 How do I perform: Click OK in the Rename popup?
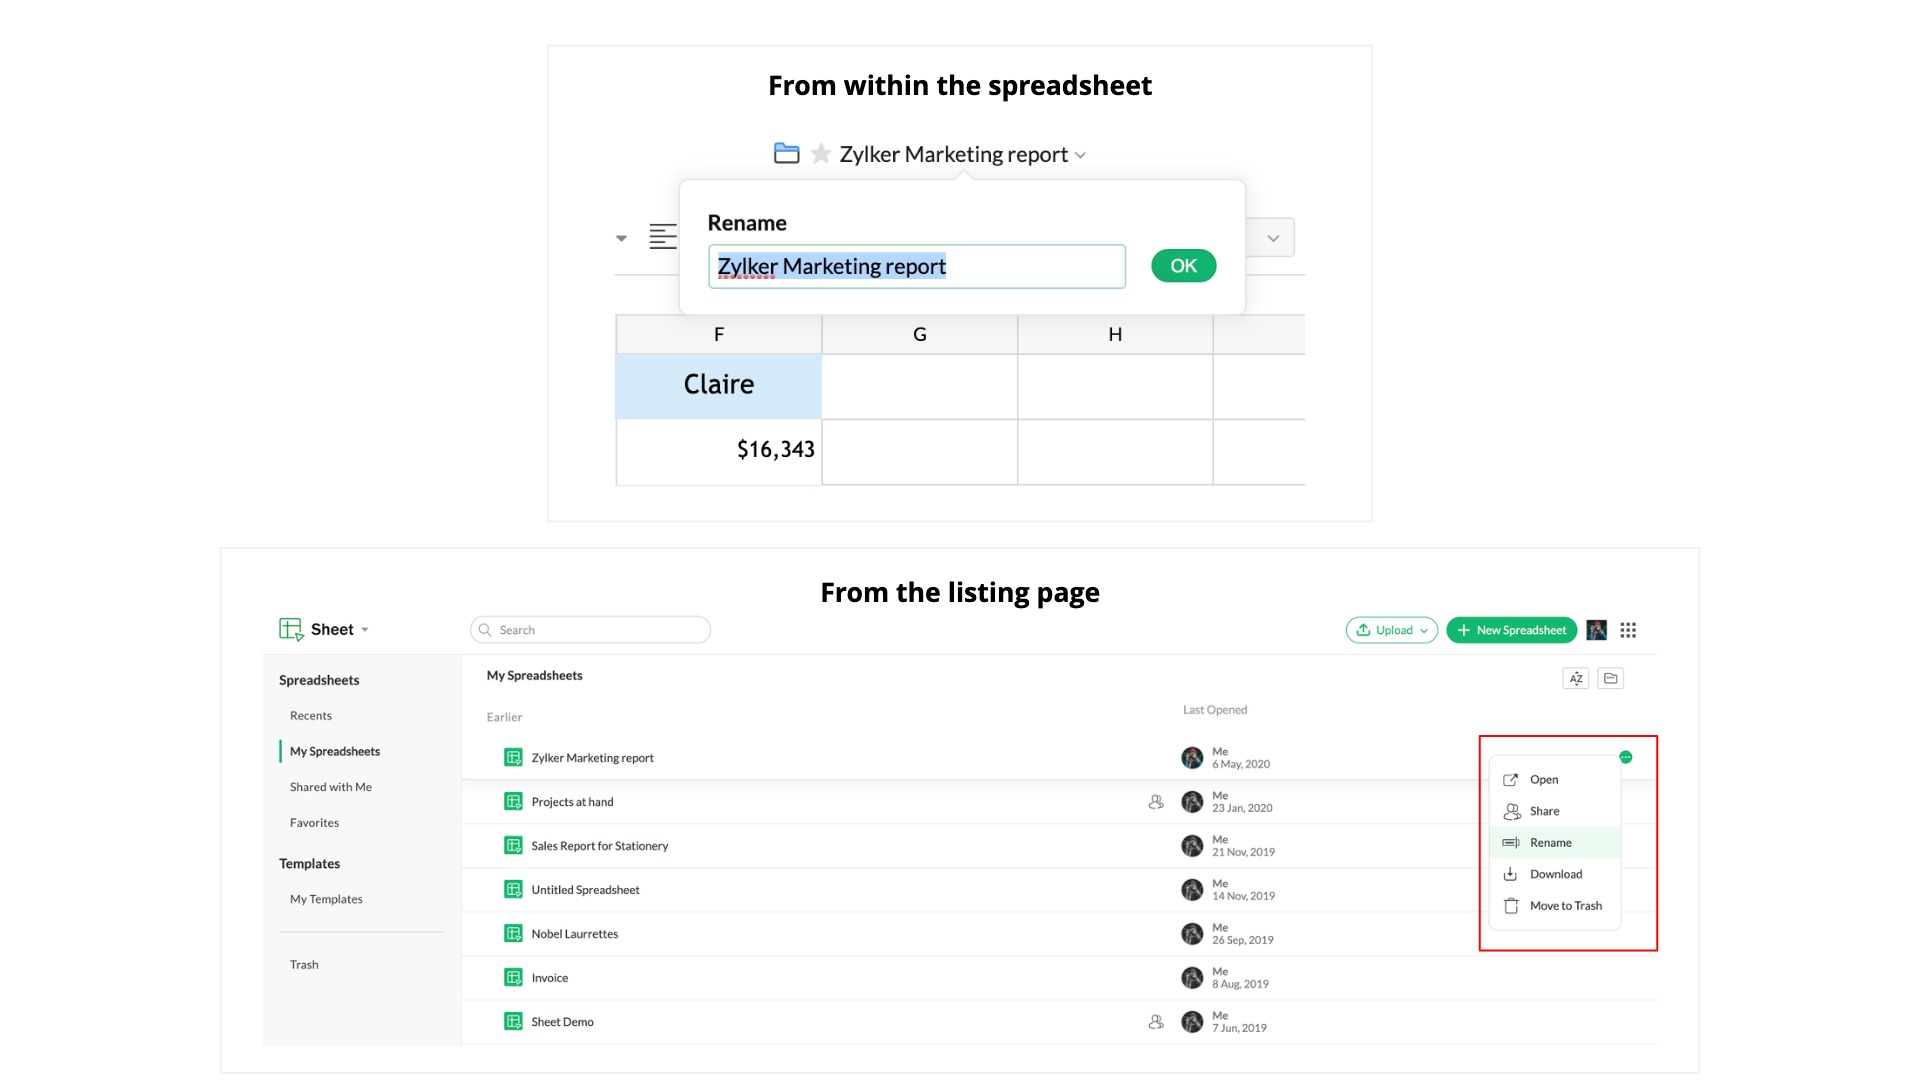click(1183, 266)
